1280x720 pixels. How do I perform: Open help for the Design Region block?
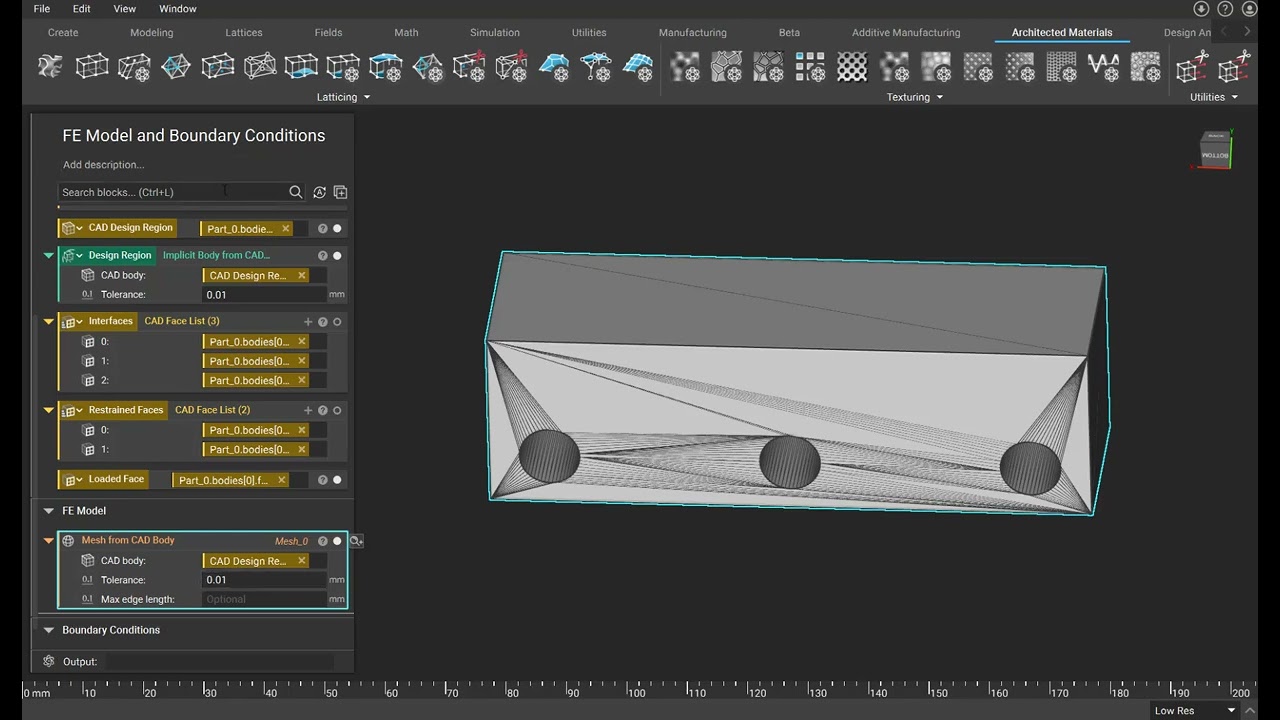(323, 255)
